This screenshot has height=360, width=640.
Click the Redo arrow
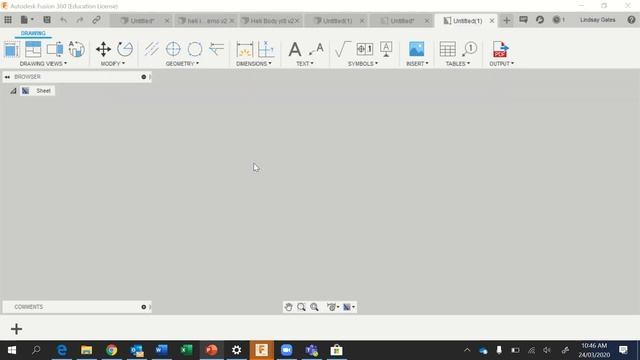[x=80, y=20]
